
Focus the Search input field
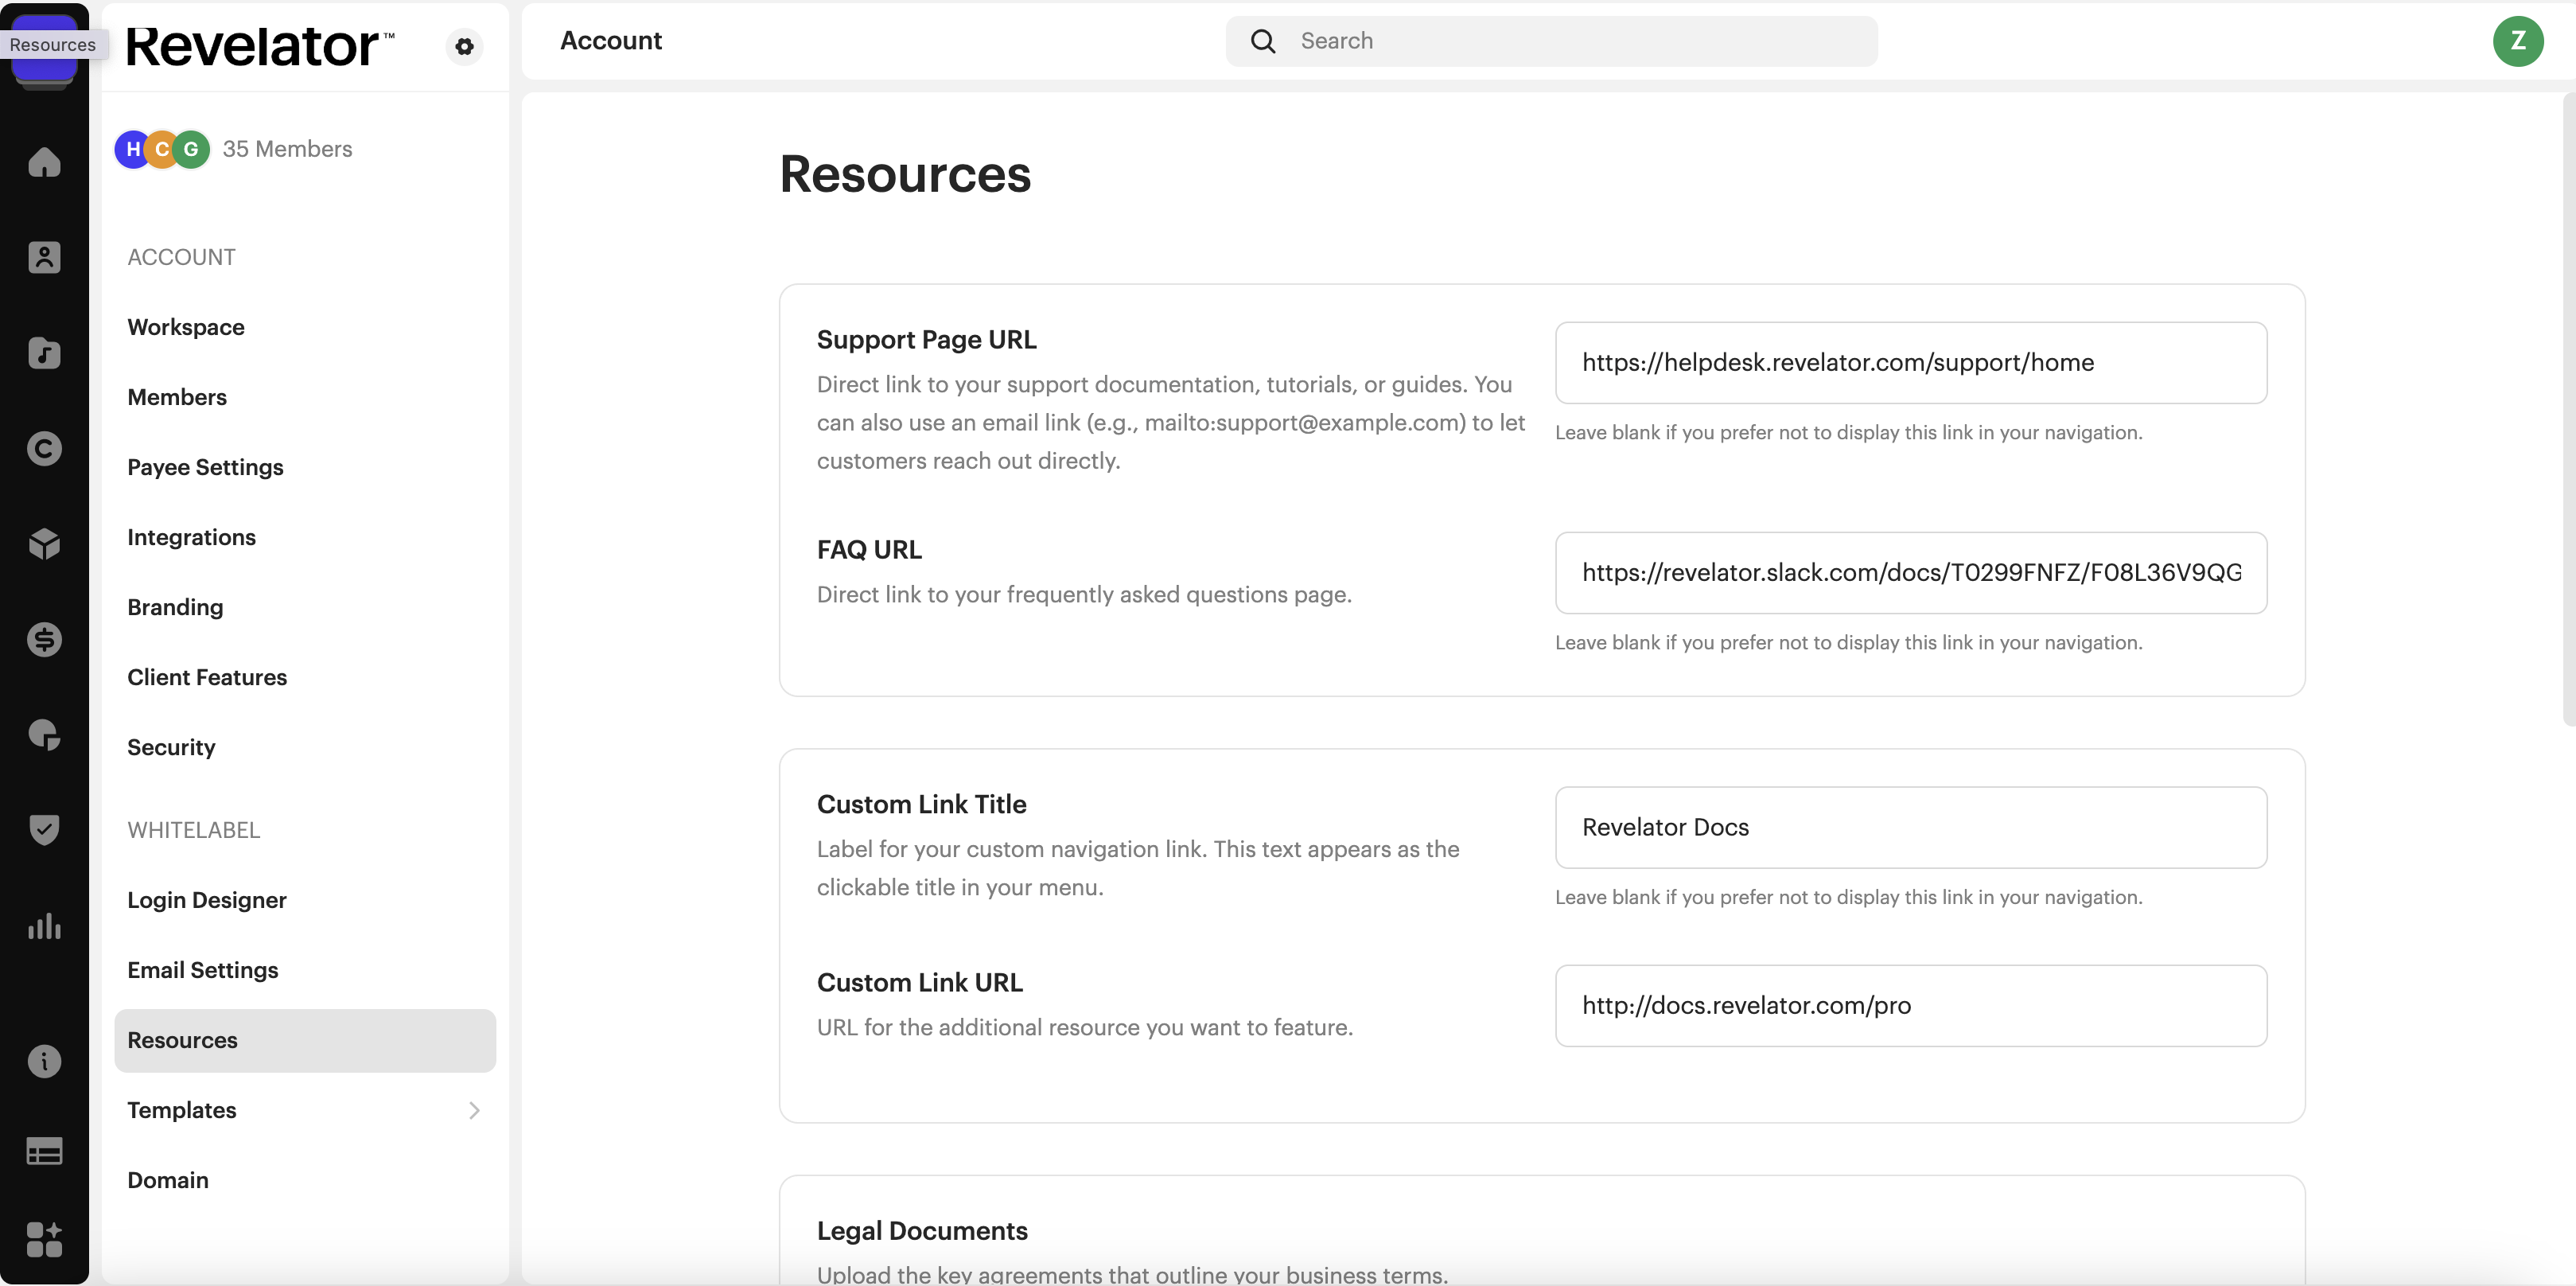[1551, 41]
